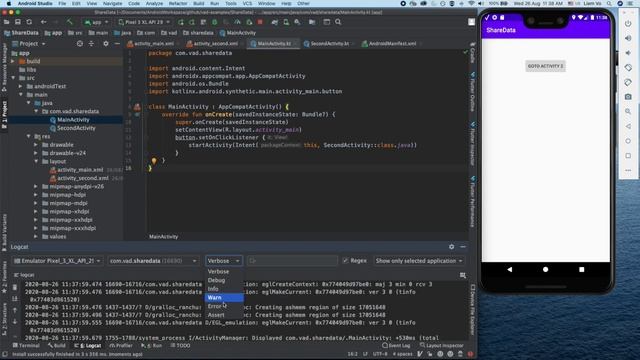
Task: Click the Logcat search input field
Action: (x=292, y=261)
